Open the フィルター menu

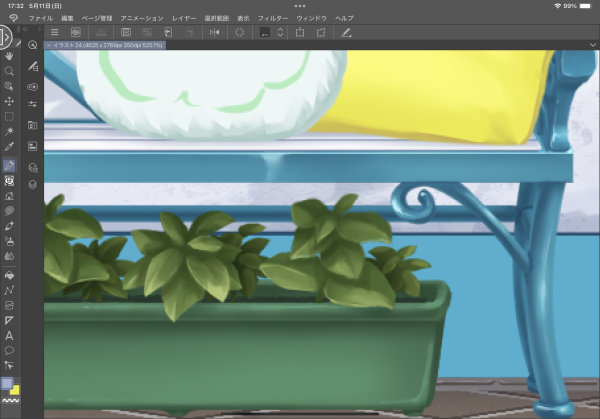click(x=272, y=19)
